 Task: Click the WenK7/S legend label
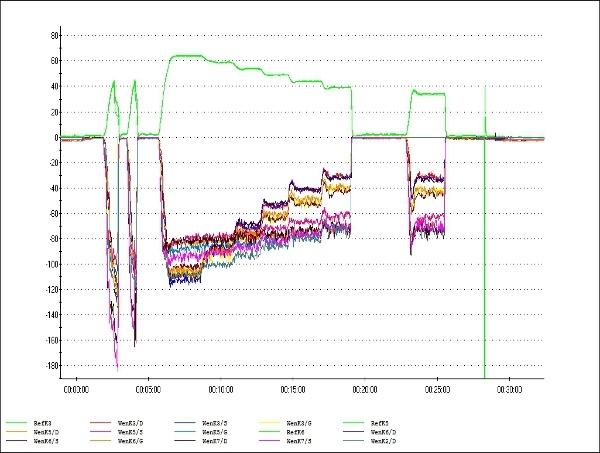pos(299,441)
